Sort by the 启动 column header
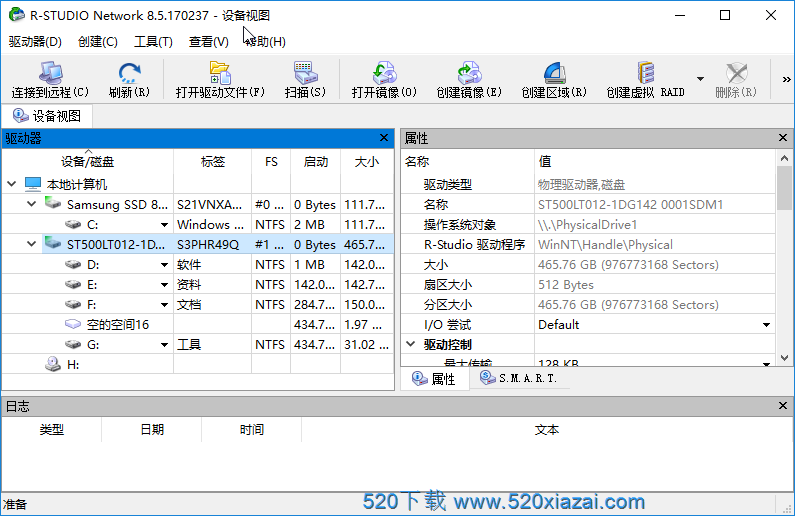Viewport: 795px width, 516px height. (x=315, y=162)
